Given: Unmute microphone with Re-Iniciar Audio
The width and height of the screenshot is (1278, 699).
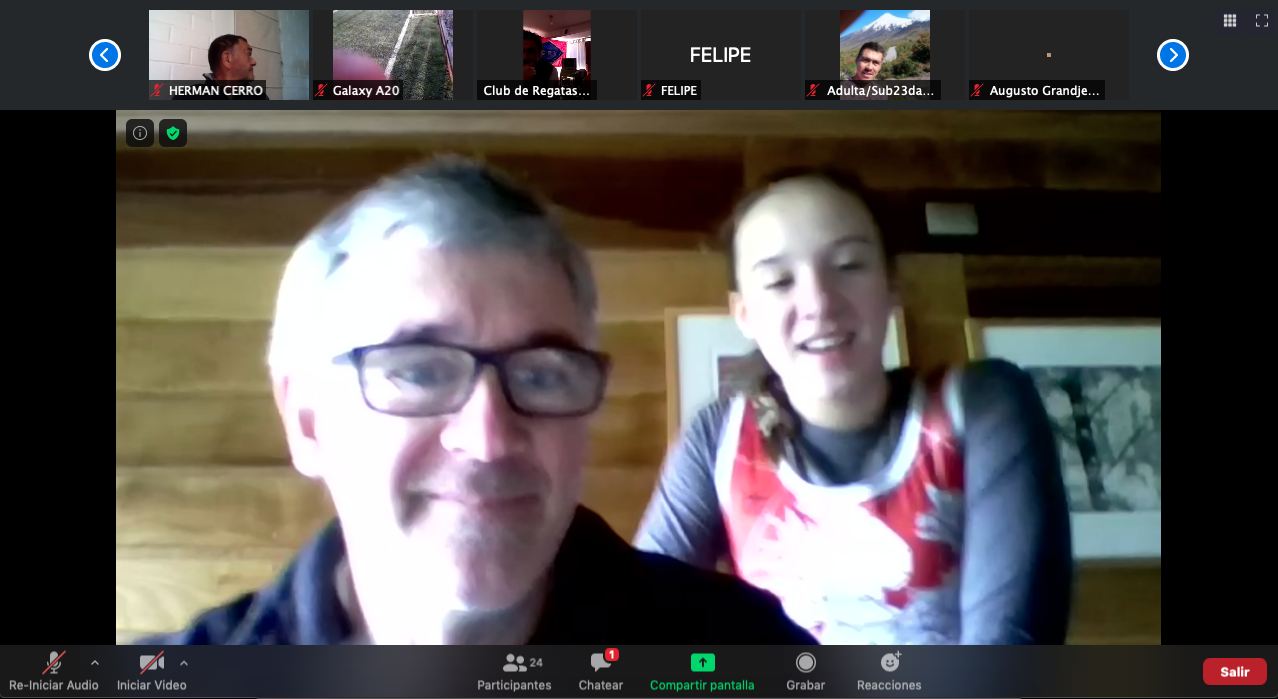Looking at the screenshot, I should click(x=54, y=671).
